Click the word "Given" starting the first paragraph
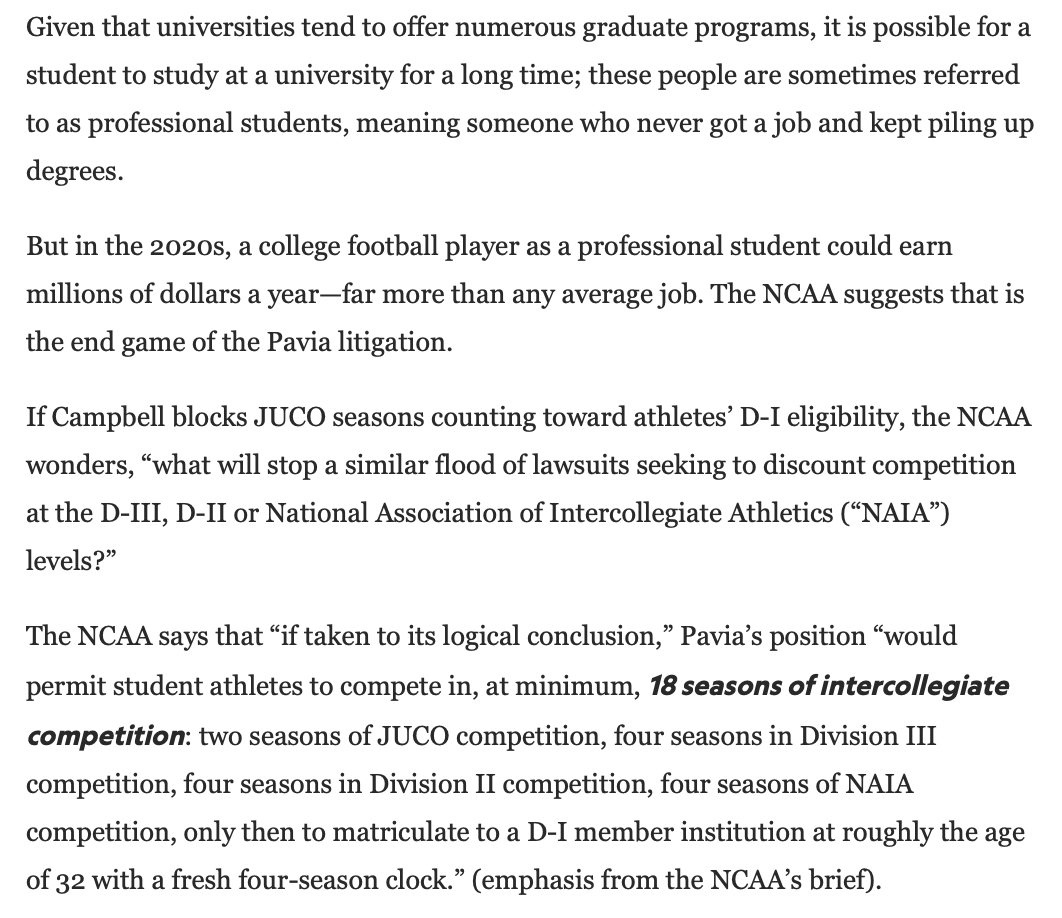 click(x=54, y=27)
